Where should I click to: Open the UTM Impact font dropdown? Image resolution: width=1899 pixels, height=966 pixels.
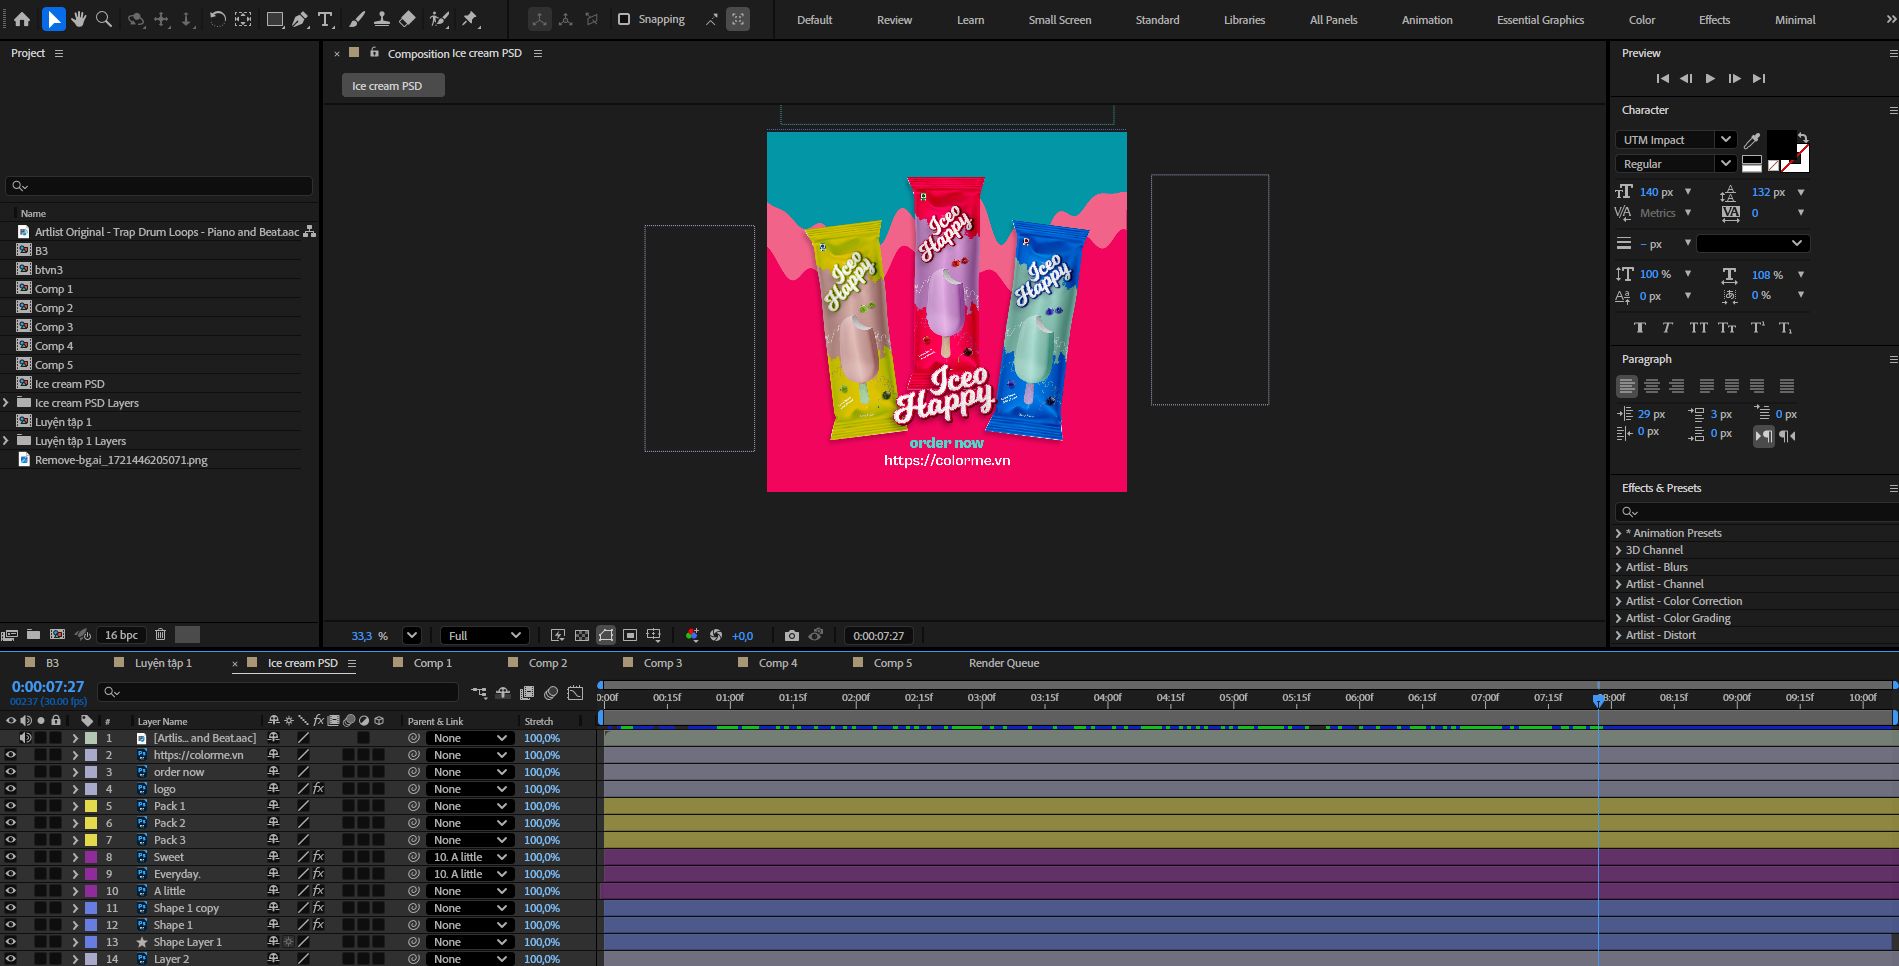coord(1675,140)
